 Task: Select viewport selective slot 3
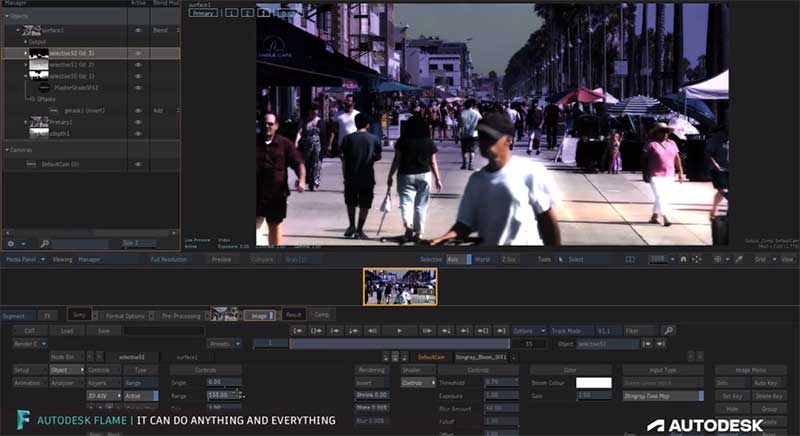point(263,13)
